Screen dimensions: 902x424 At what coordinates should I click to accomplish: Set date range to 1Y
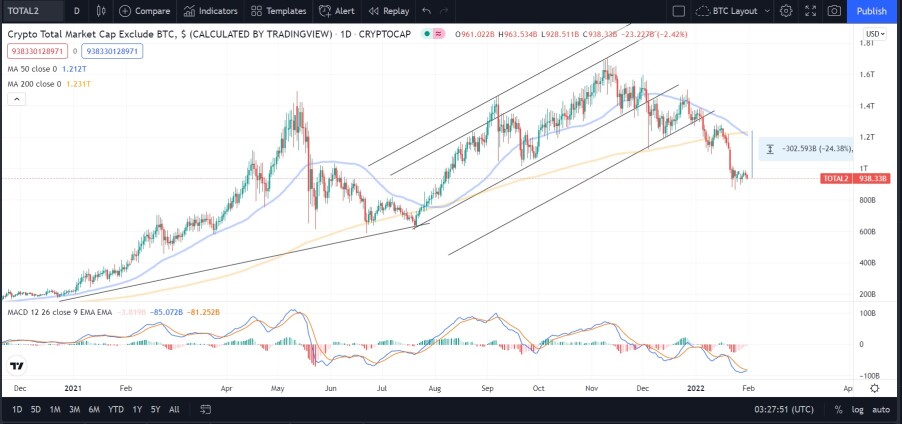[x=137, y=410]
